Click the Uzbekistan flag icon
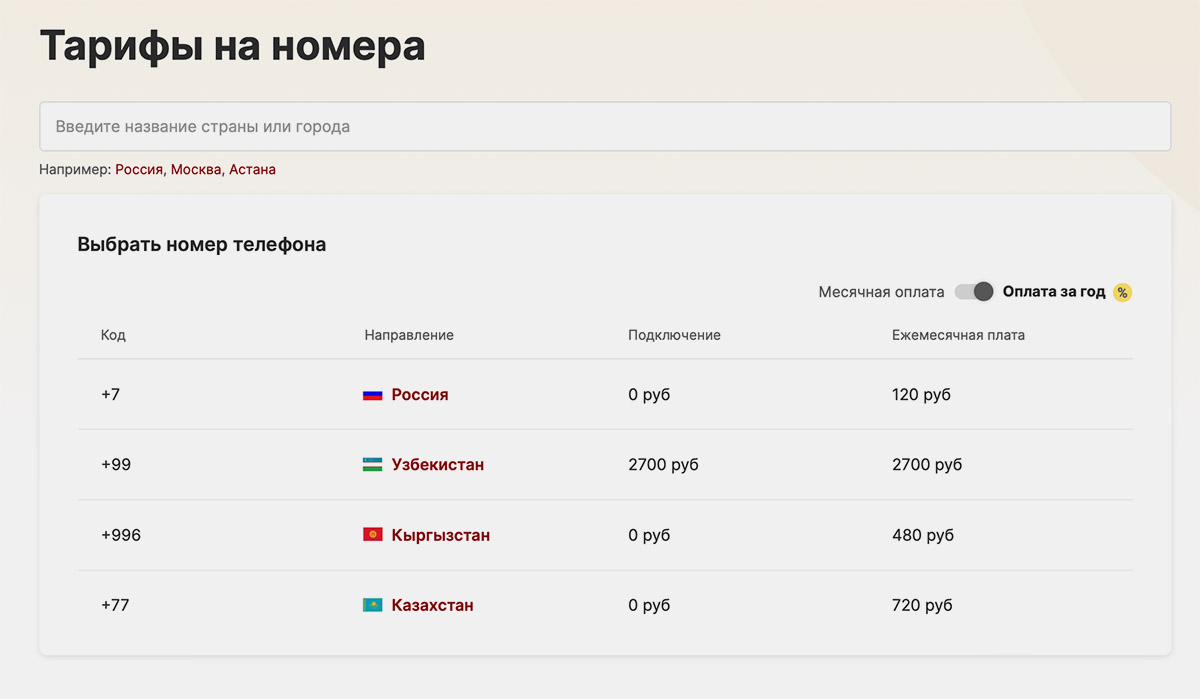 point(372,465)
